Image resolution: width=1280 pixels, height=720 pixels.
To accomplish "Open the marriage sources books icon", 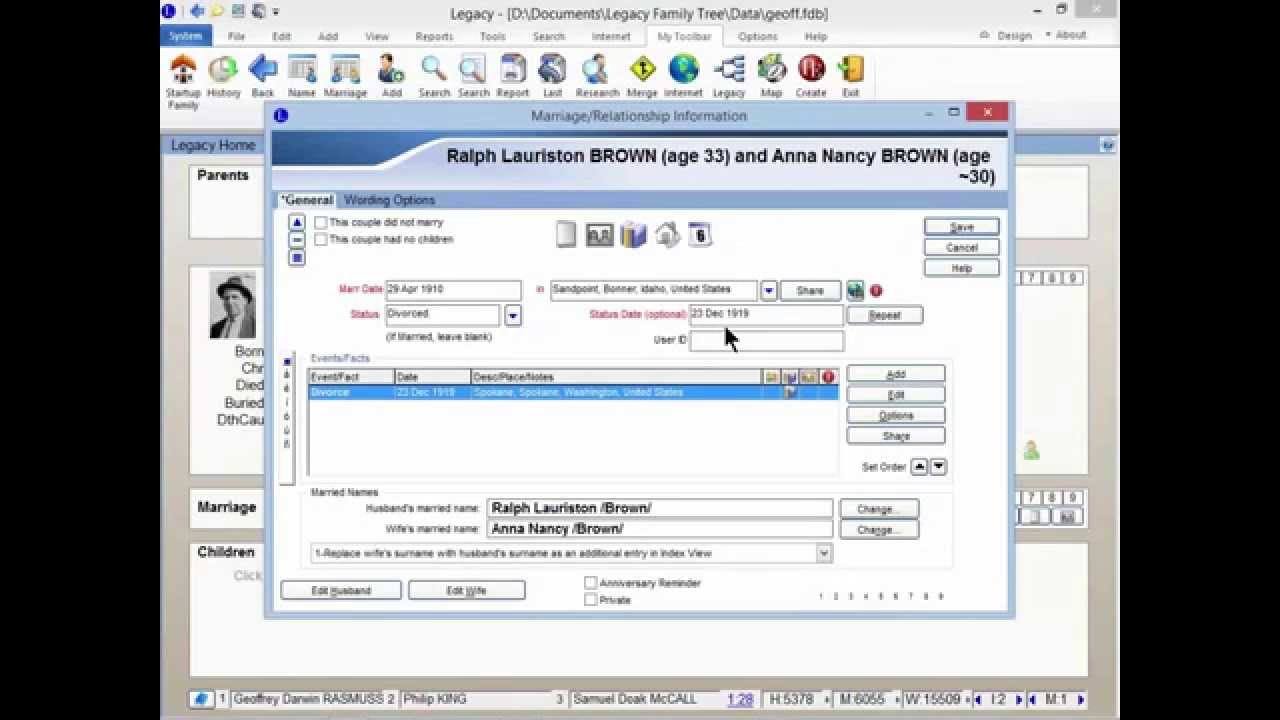I will [x=633, y=235].
